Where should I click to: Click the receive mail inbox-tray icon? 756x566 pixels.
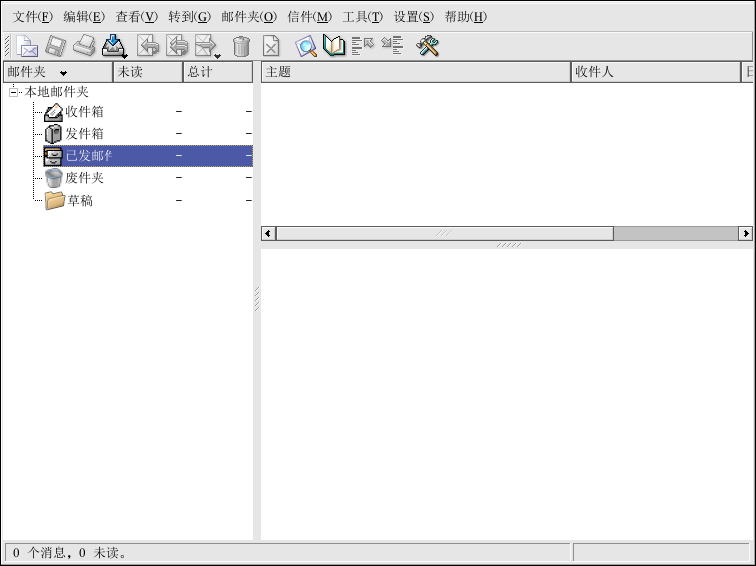(x=113, y=46)
